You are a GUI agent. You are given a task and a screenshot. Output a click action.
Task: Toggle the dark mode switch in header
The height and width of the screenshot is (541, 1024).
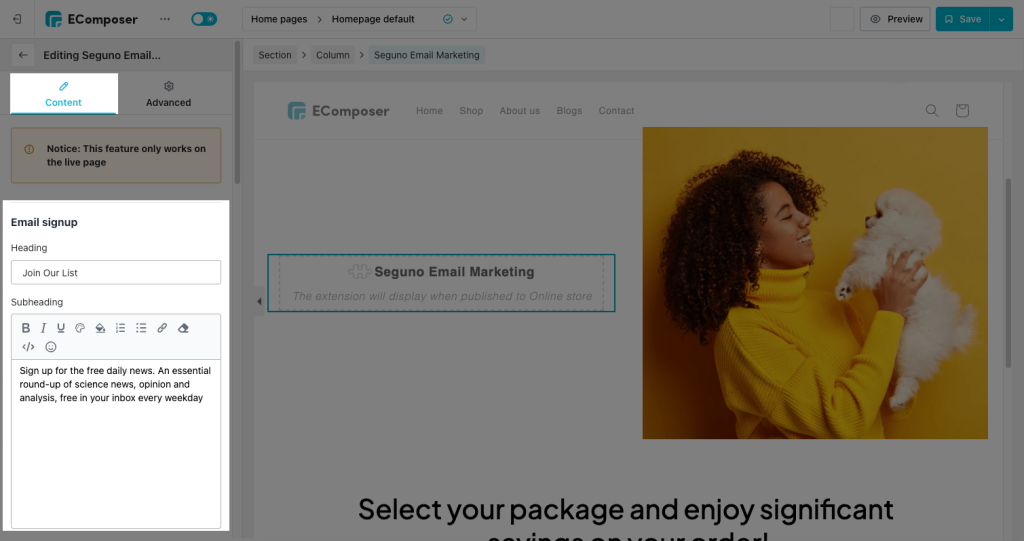pos(204,19)
